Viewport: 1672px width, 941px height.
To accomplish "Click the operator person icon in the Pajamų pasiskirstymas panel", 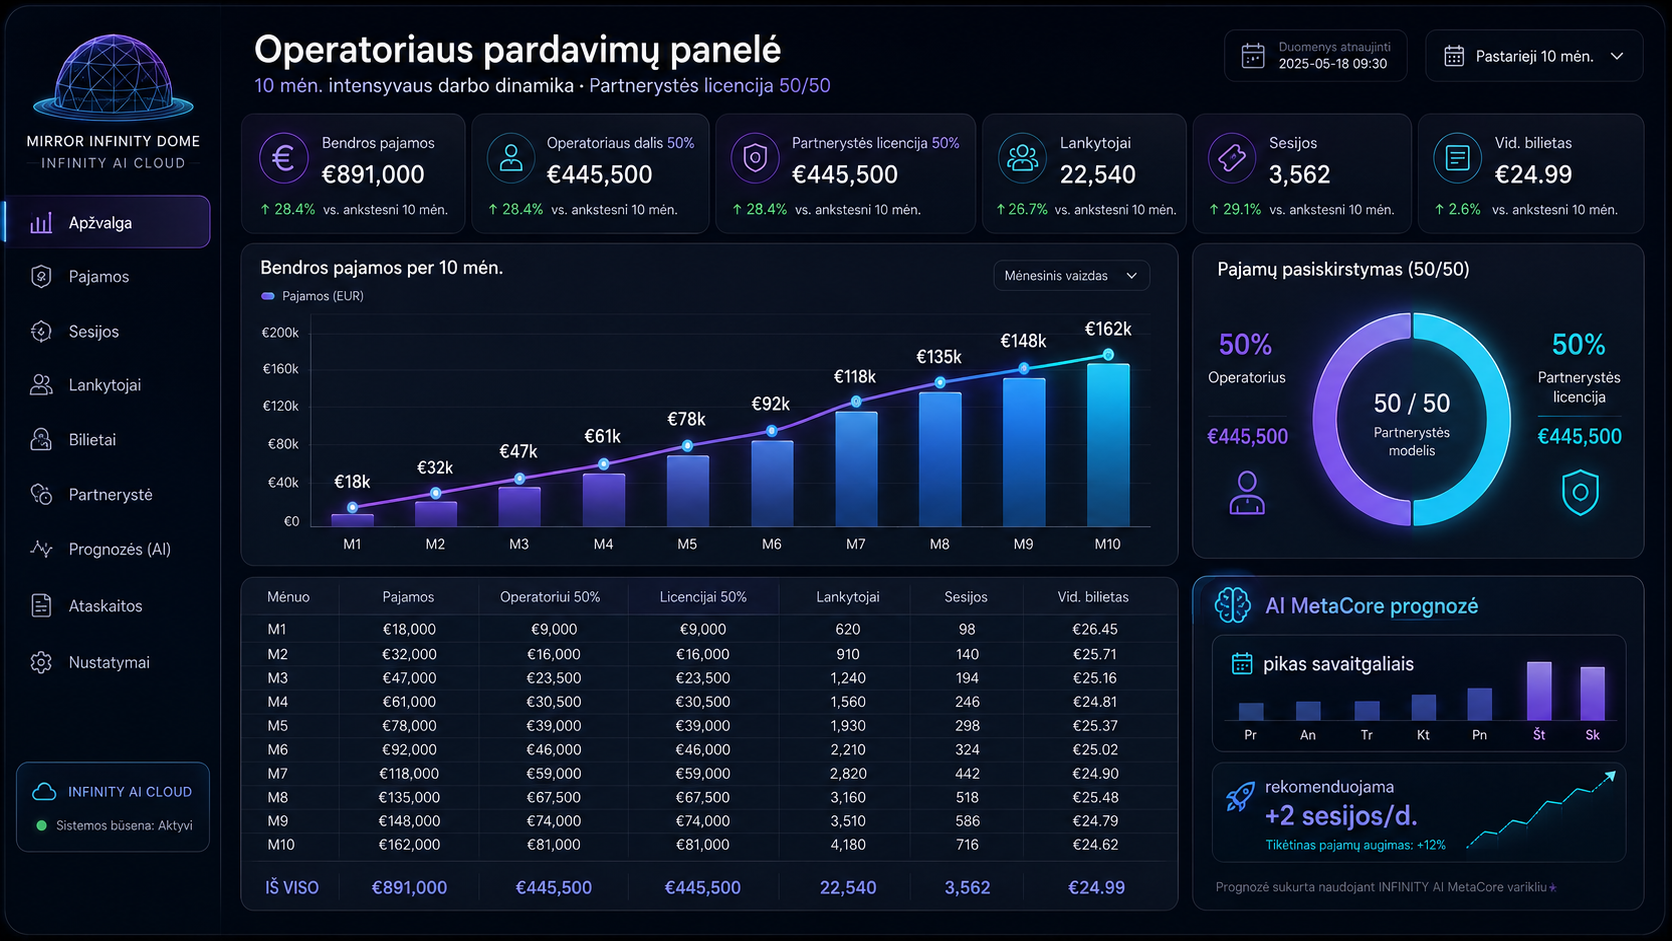I will (1246, 493).
